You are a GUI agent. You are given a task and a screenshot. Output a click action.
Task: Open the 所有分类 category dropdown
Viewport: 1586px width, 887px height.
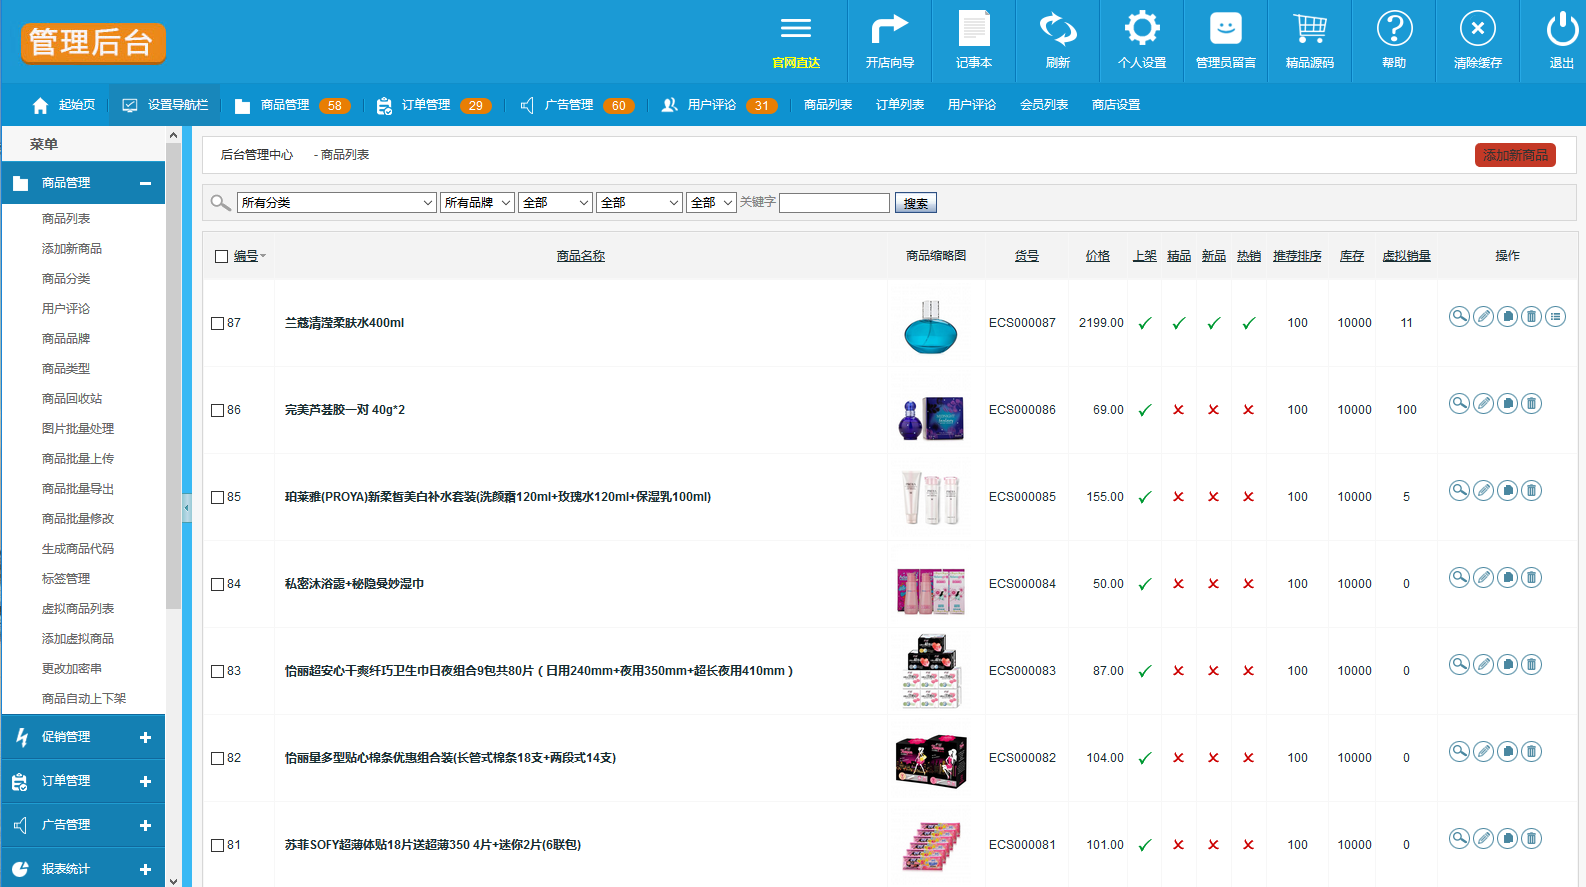[x=336, y=203]
